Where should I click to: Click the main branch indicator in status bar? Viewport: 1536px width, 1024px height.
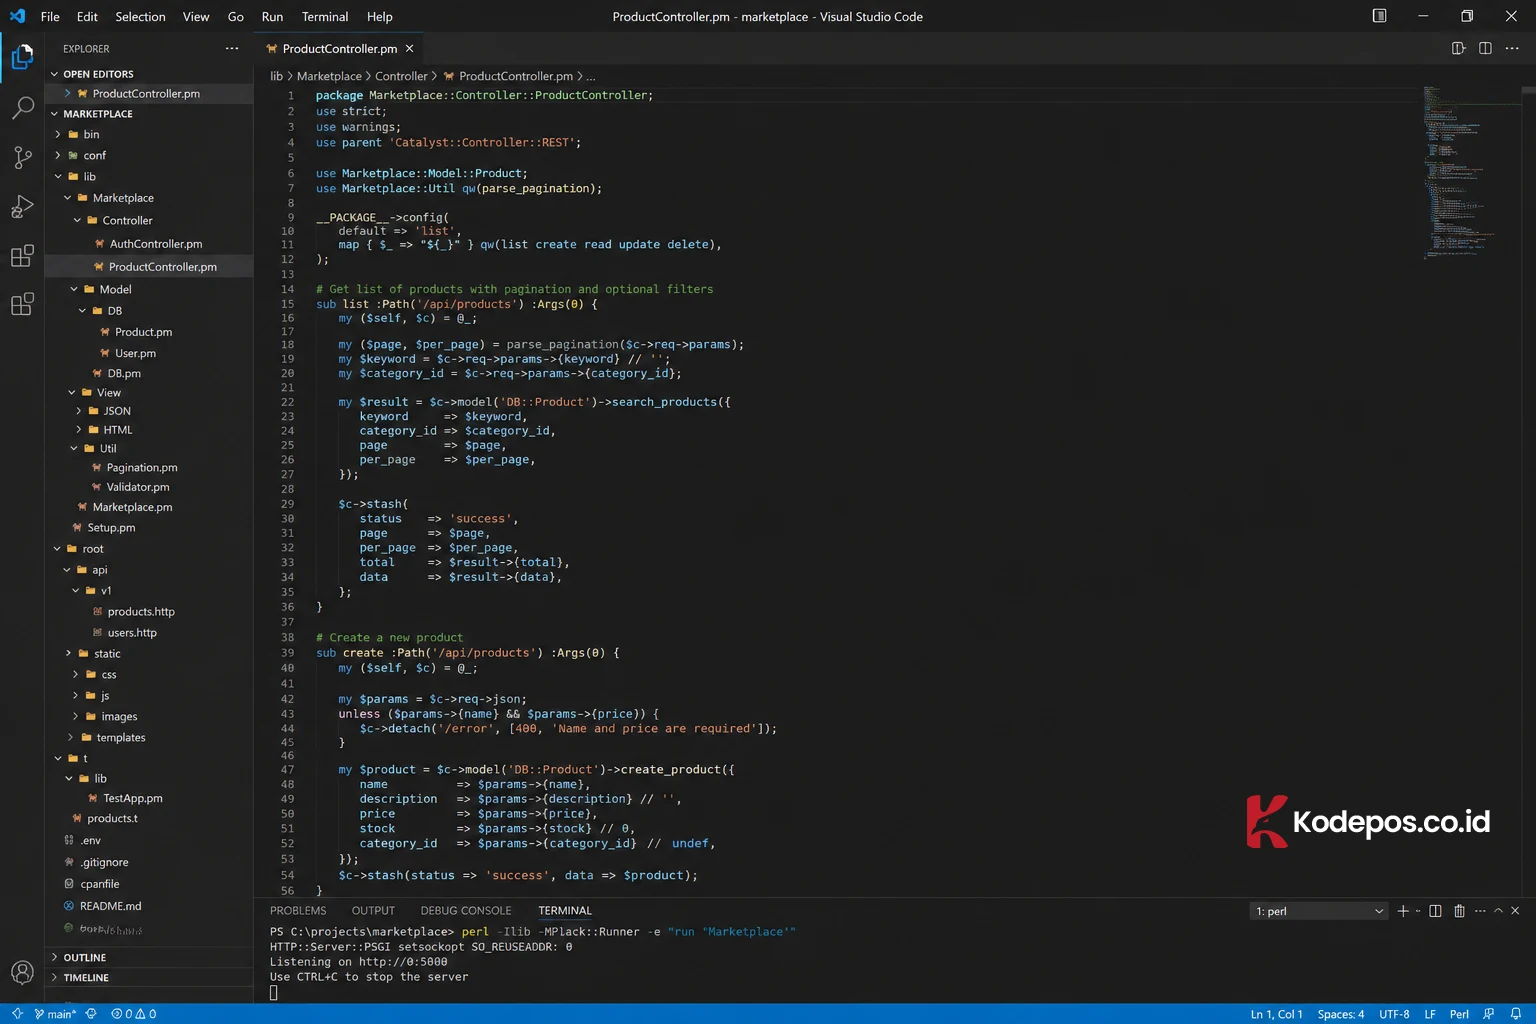click(x=55, y=1014)
